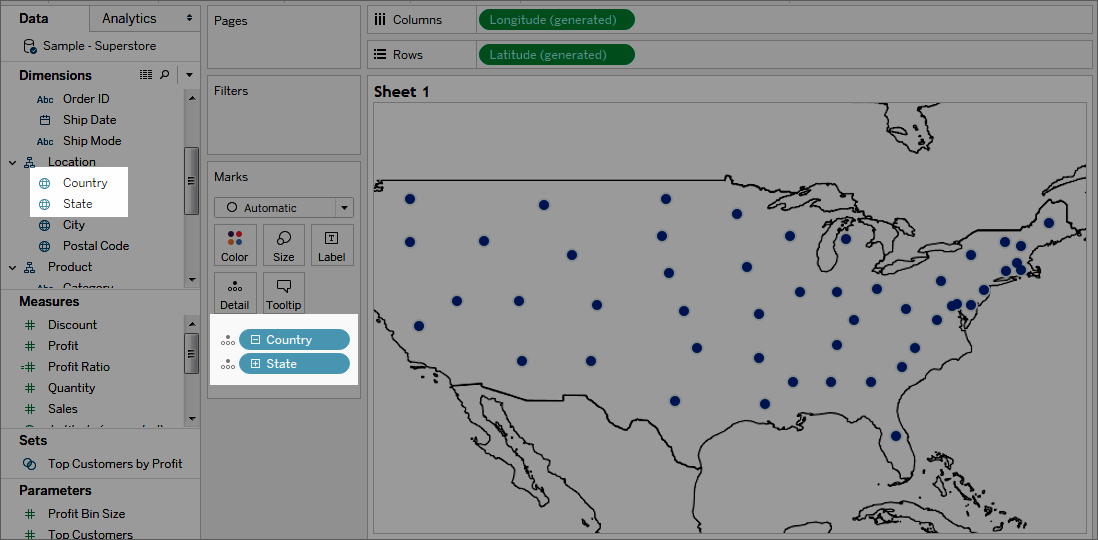Click the Measures scrollbar up arrow
Screen dimensions: 1098x540
click(x=192, y=324)
